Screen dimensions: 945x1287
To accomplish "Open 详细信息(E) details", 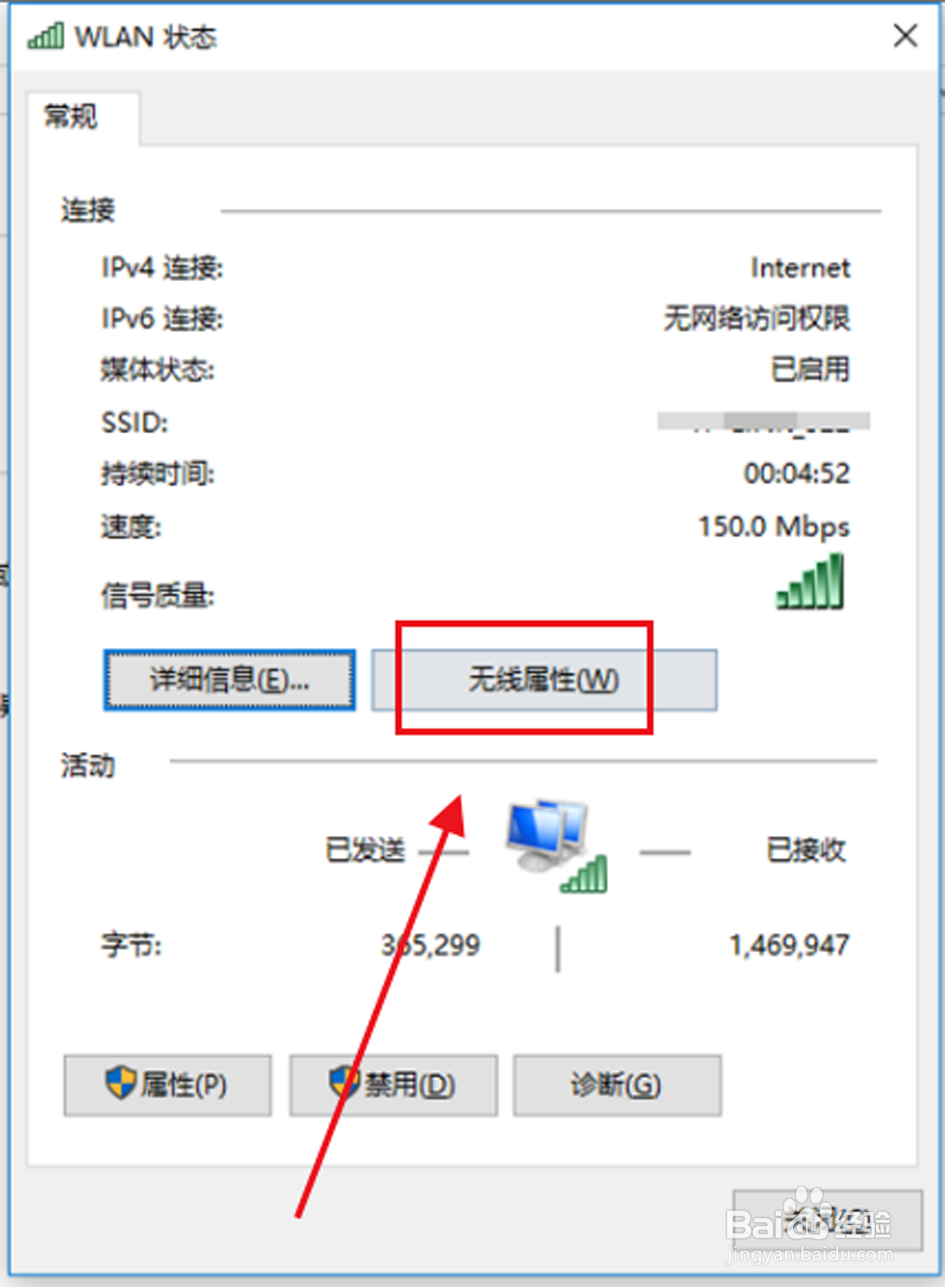I will tap(229, 681).
